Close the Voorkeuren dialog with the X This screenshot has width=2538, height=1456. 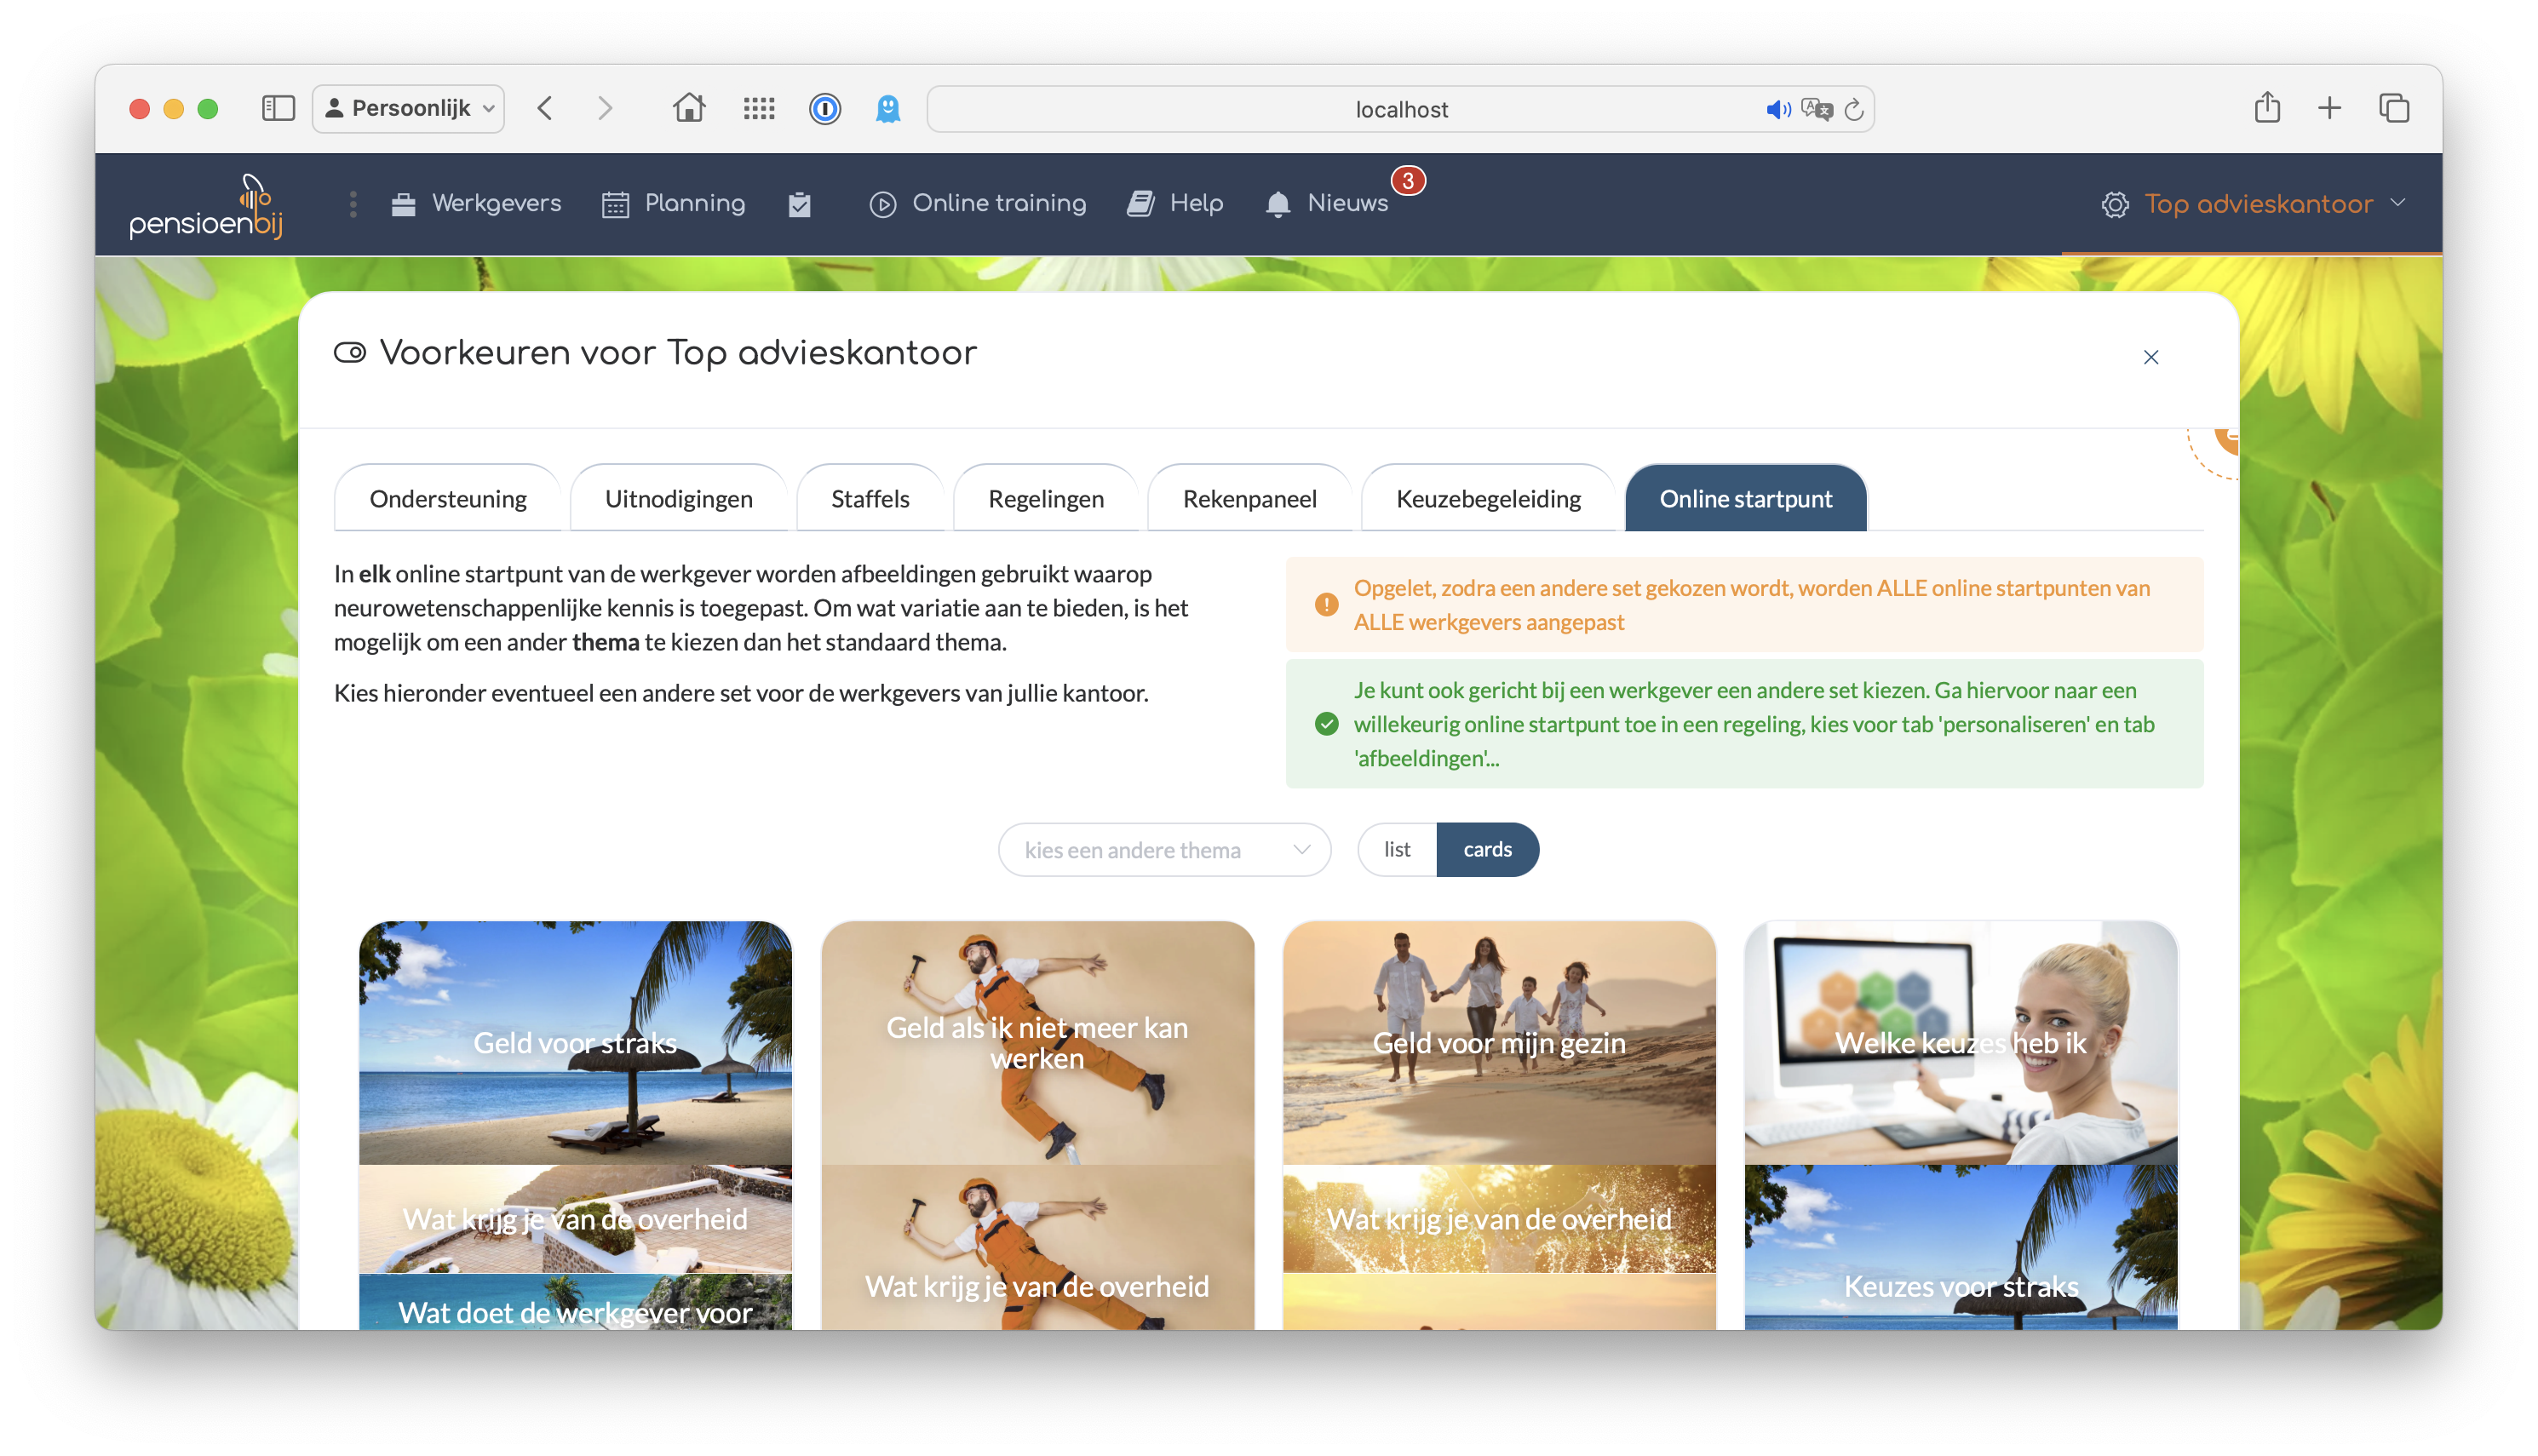click(x=2151, y=357)
